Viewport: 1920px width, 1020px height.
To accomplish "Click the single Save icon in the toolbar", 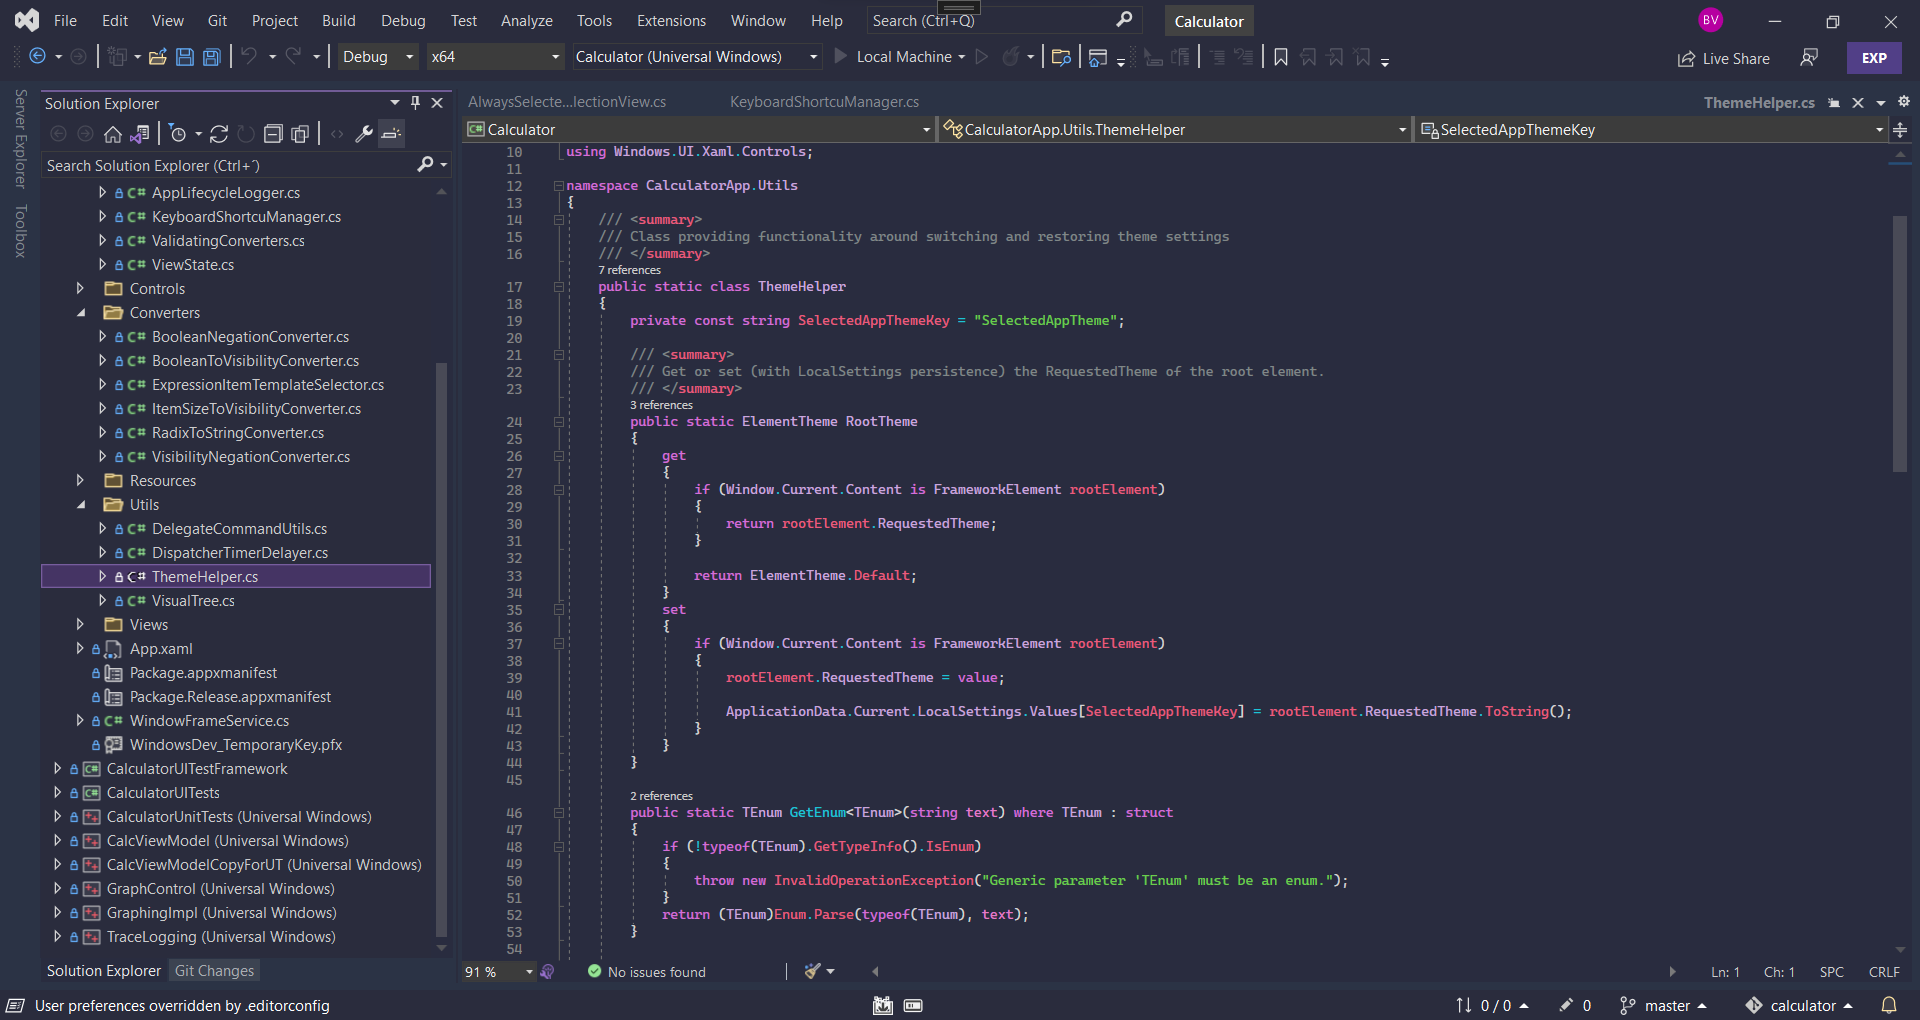I will (x=185, y=57).
